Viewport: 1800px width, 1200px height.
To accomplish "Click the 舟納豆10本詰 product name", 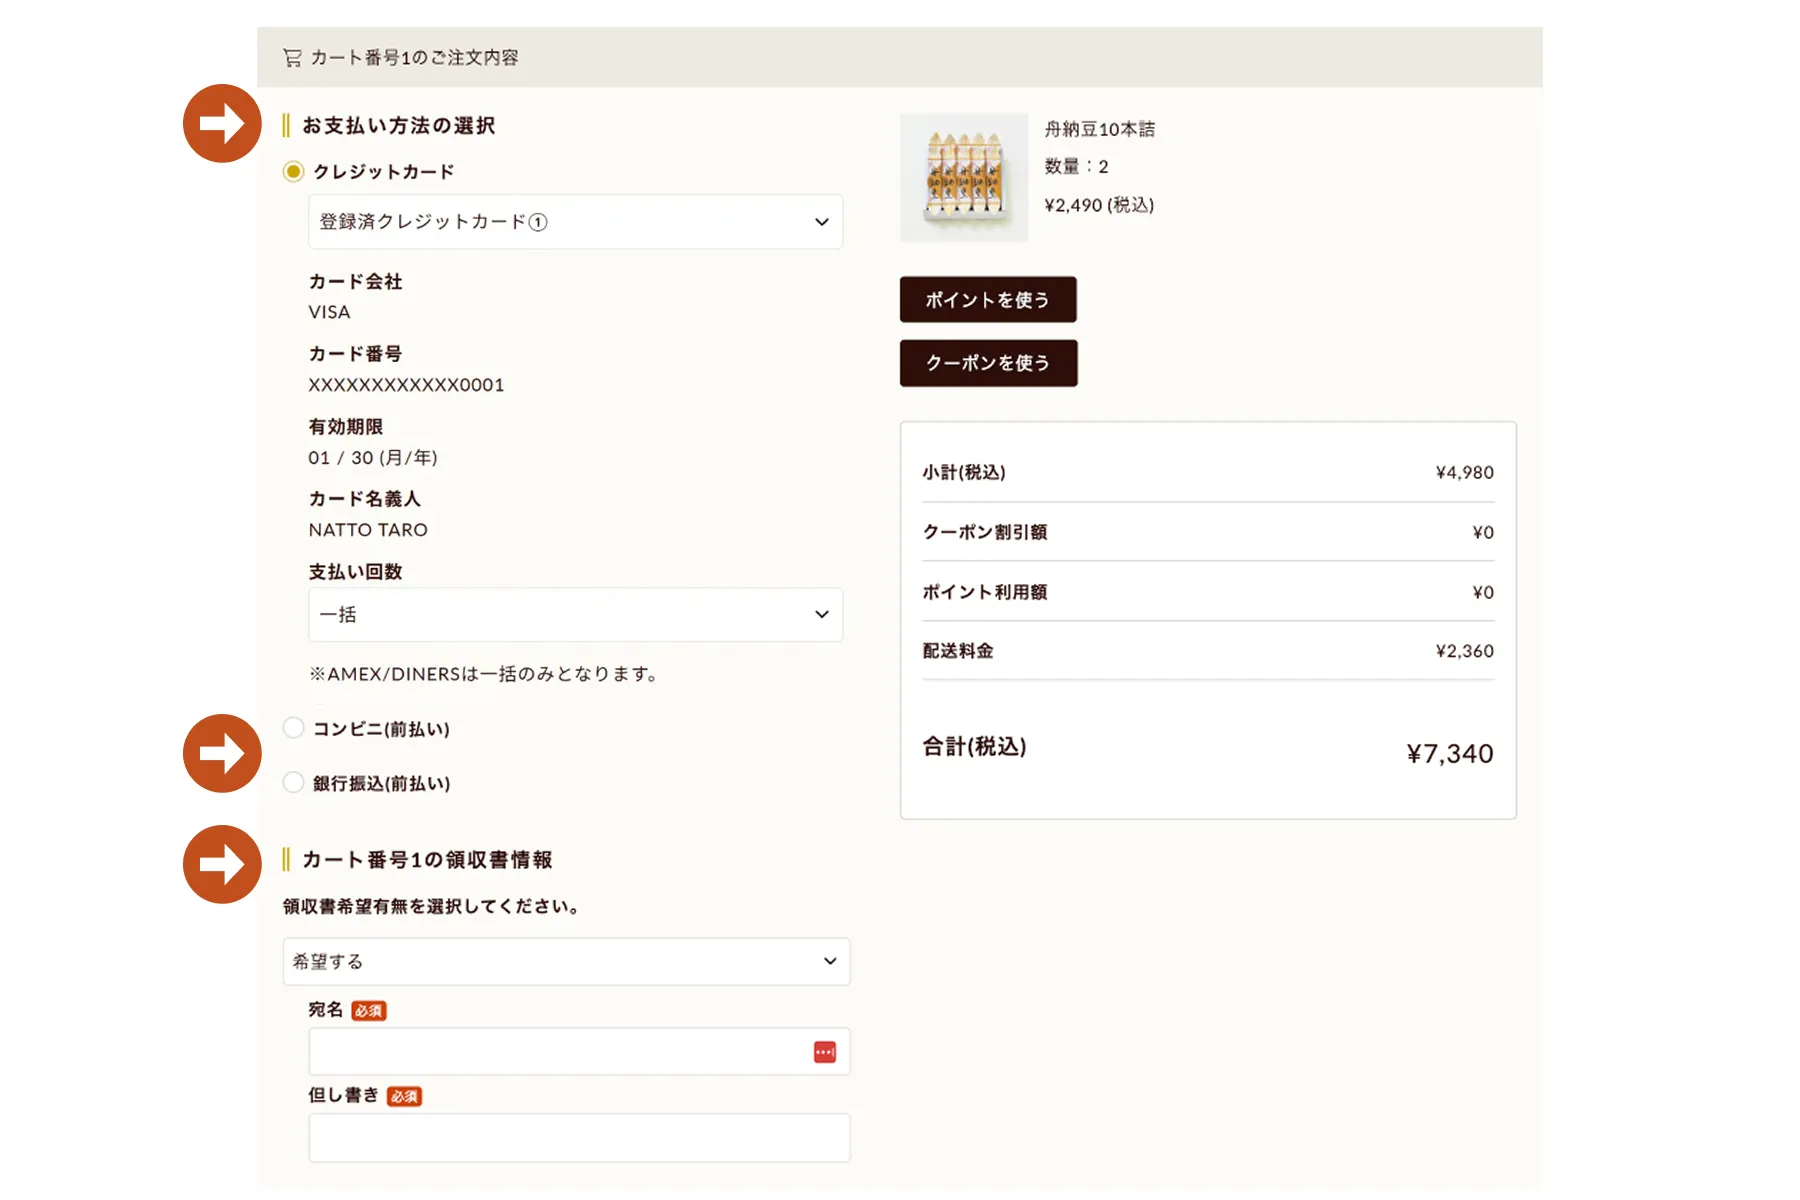I will 1100,130.
